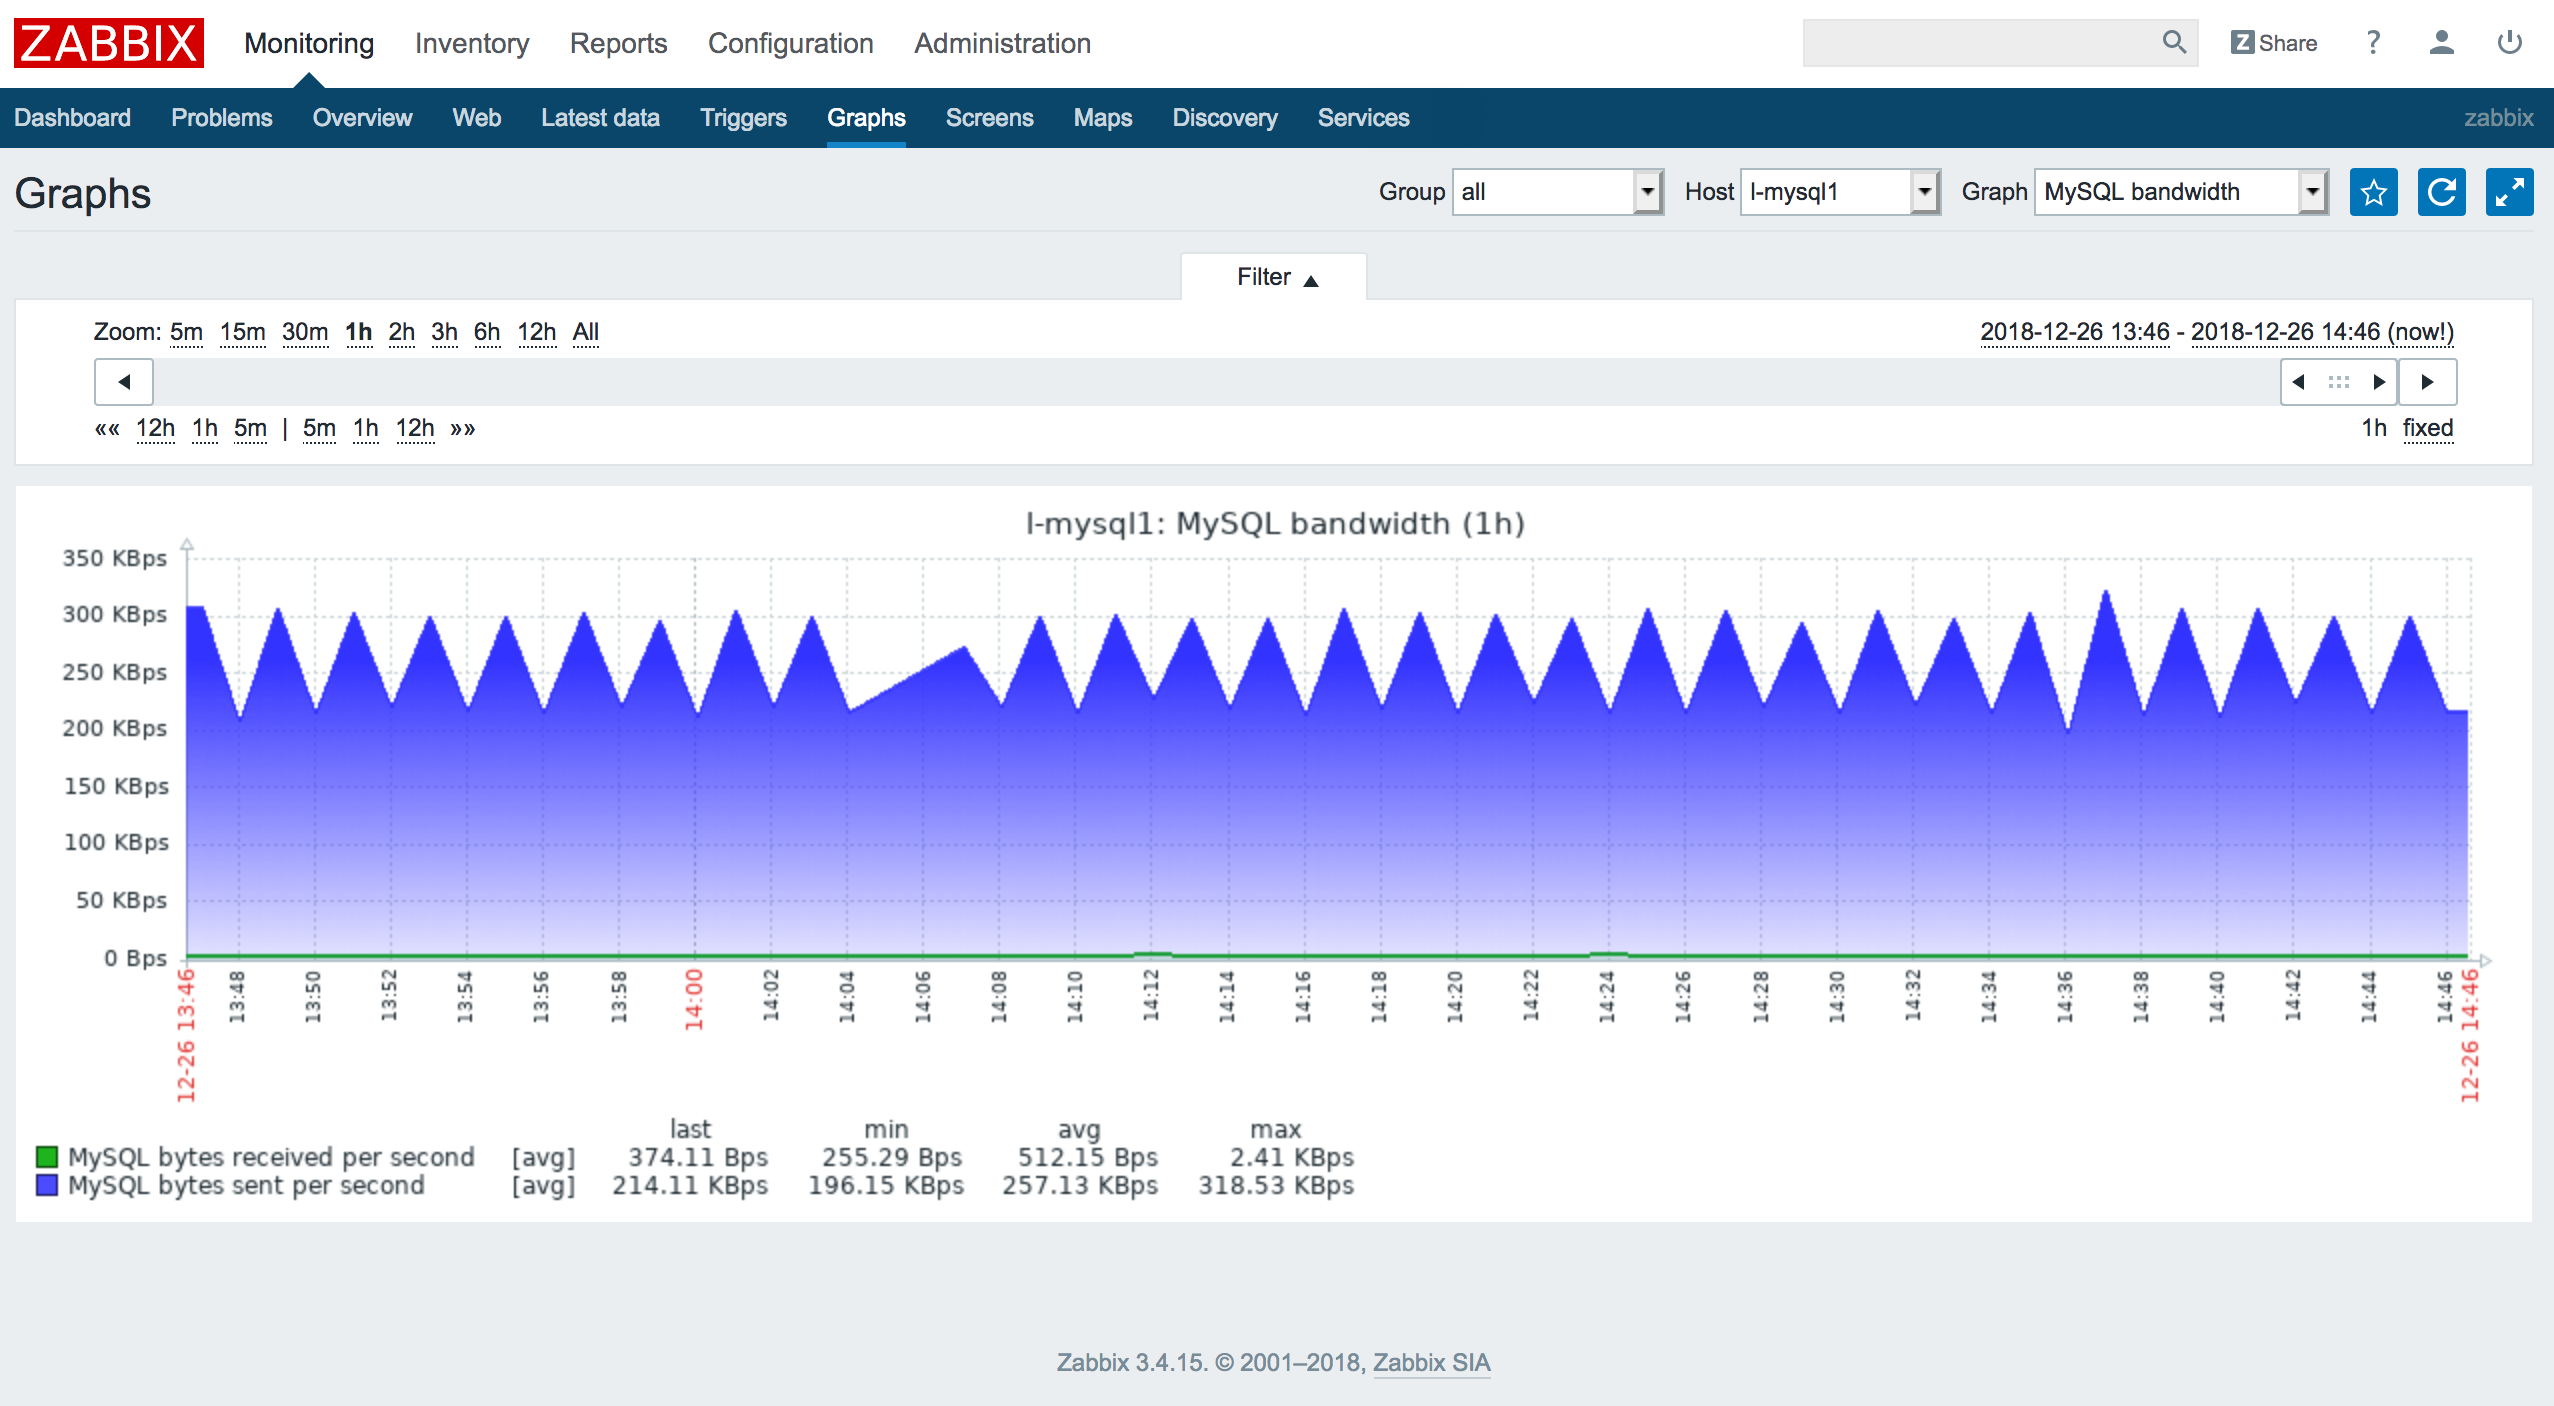Set zoom to 30m
This screenshot has height=1406, width=2554.
305,332
